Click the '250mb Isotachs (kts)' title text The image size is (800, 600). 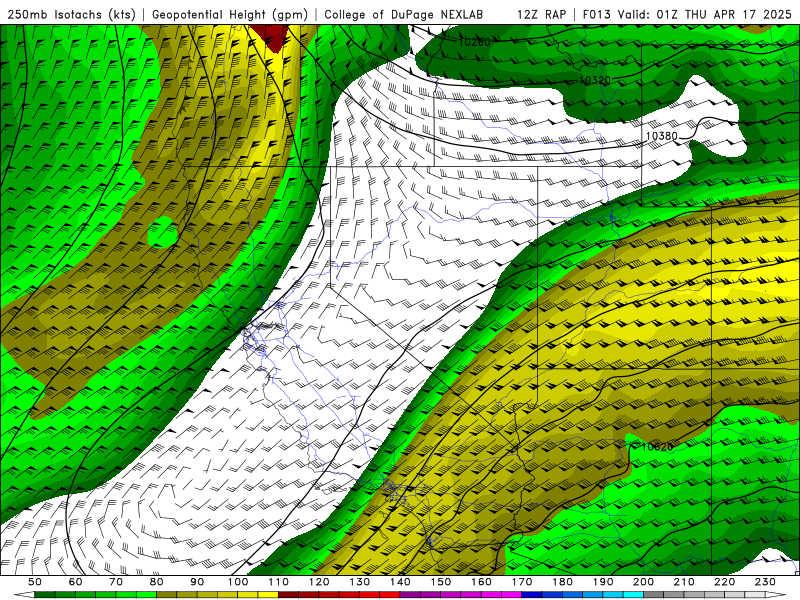71,14
